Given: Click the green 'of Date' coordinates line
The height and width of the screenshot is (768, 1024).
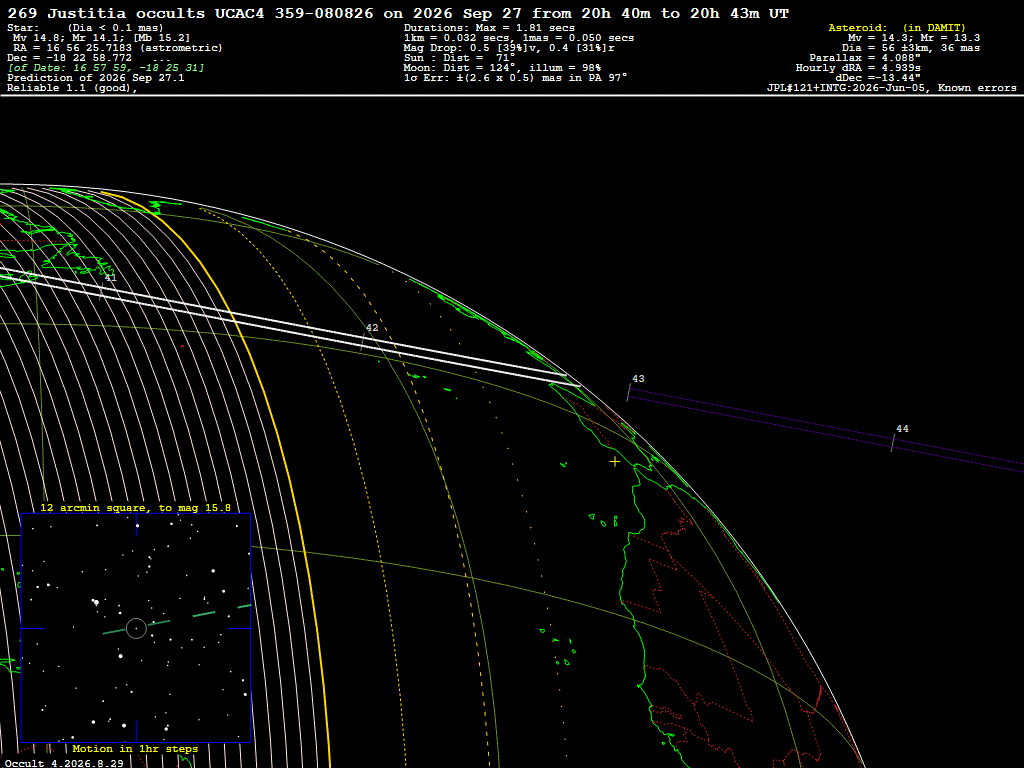Looking at the screenshot, I should click(x=106, y=68).
